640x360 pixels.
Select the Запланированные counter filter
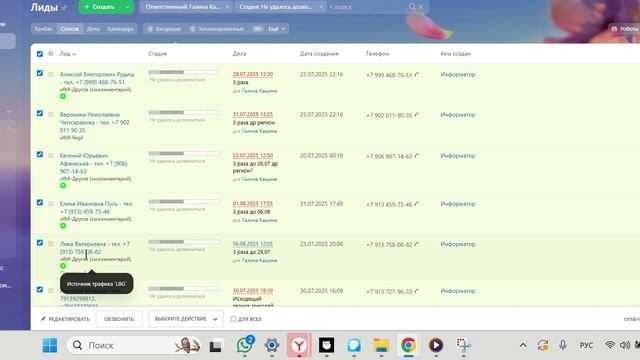tap(217, 29)
